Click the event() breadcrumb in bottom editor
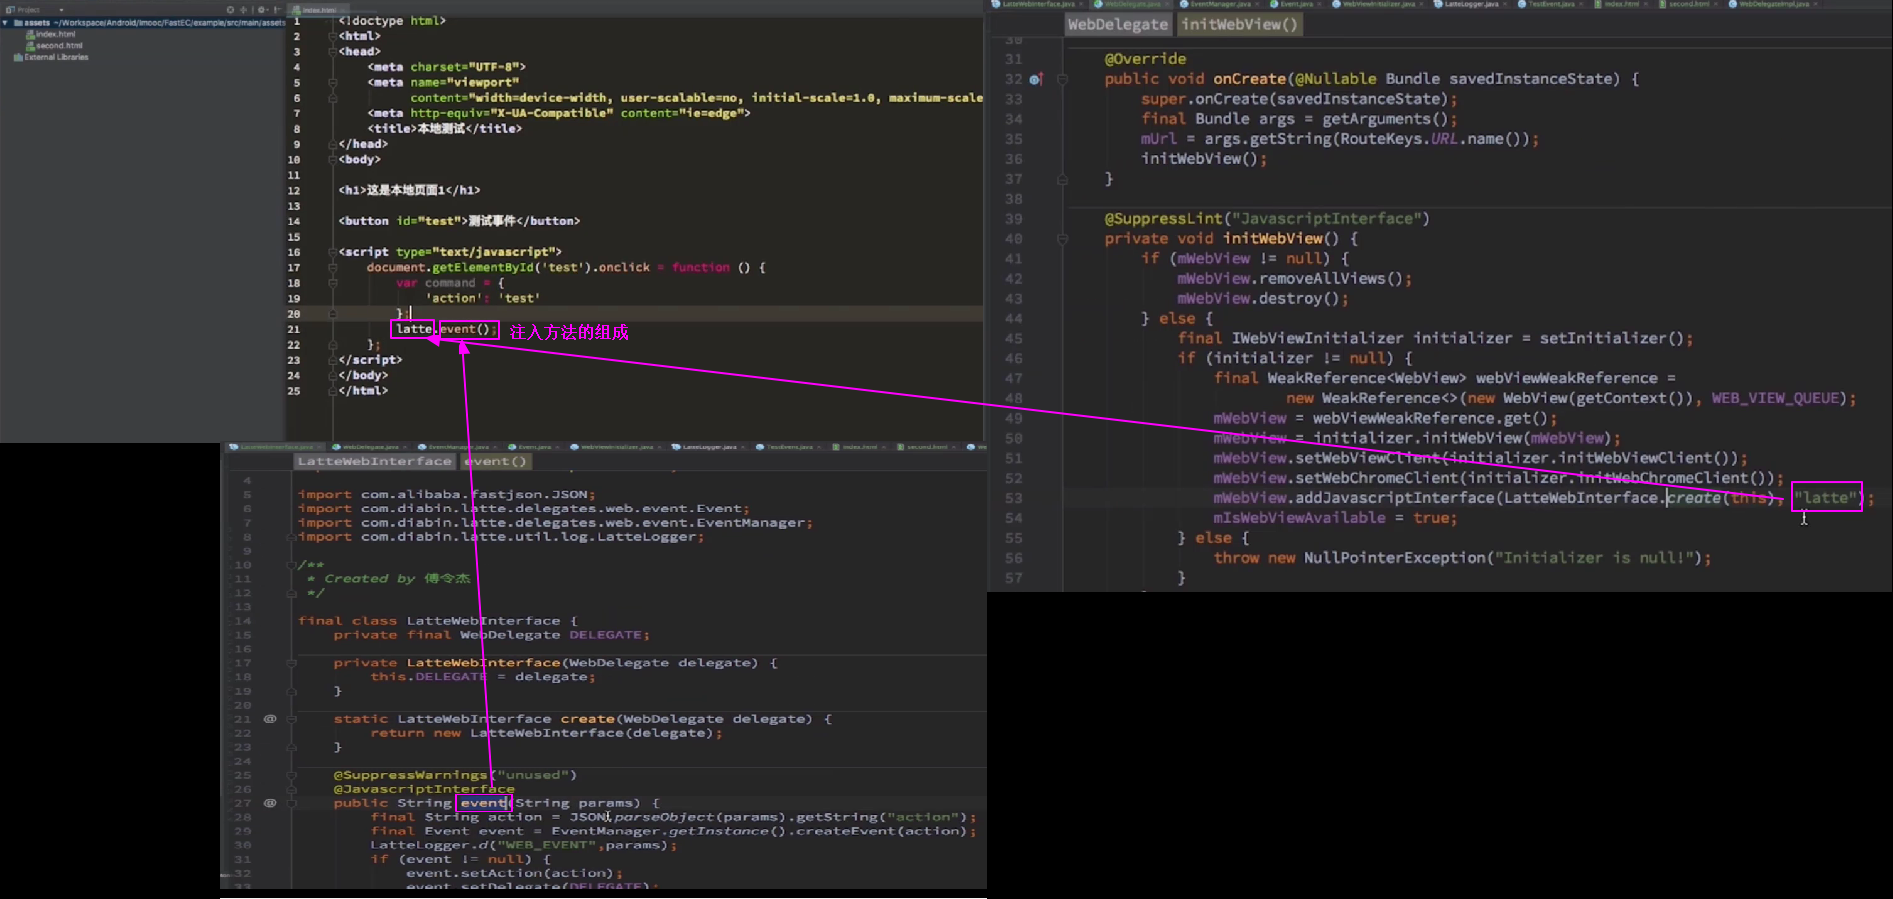This screenshot has height=899, width=1893. (495, 461)
